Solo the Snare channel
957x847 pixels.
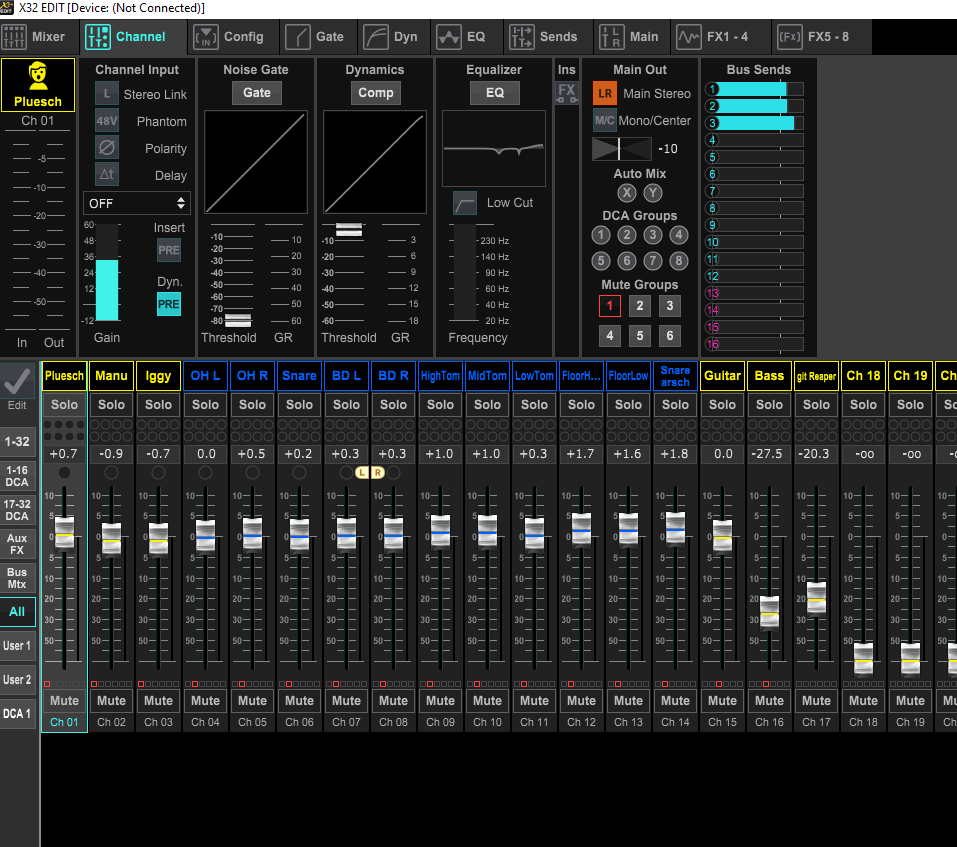pos(299,405)
